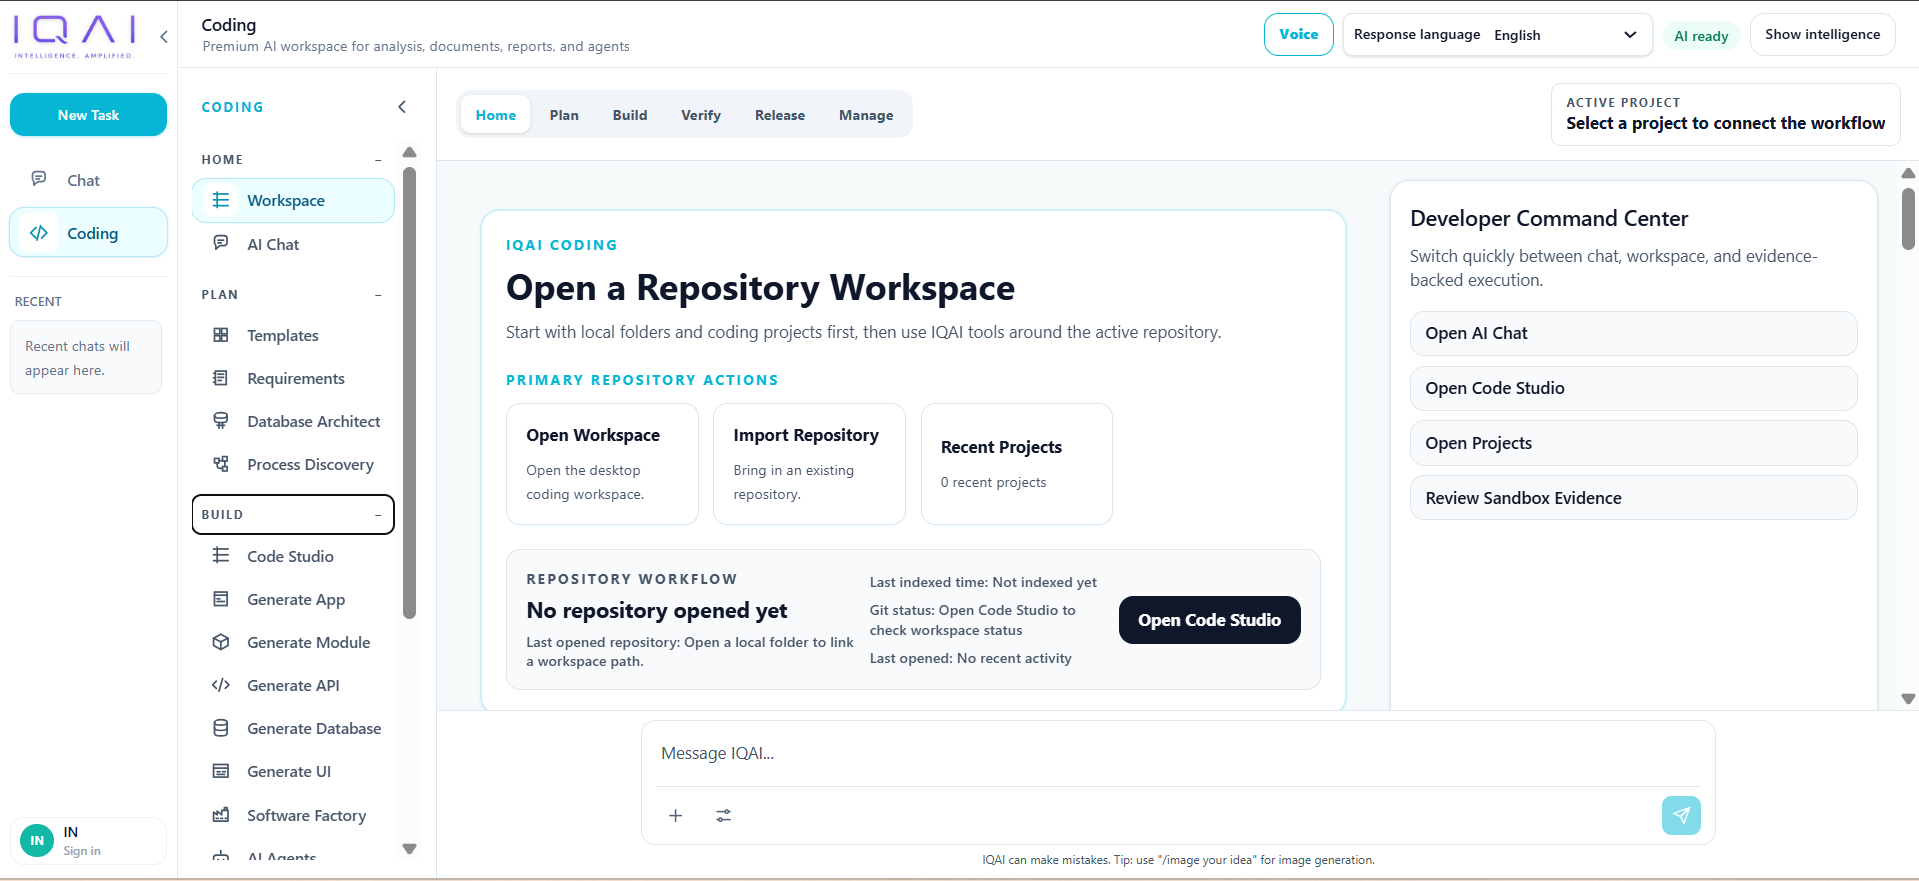Collapse the HOME section in the sidebar
The width and height of the screenshot is (1919, 881).
click(x=379, y=160)
